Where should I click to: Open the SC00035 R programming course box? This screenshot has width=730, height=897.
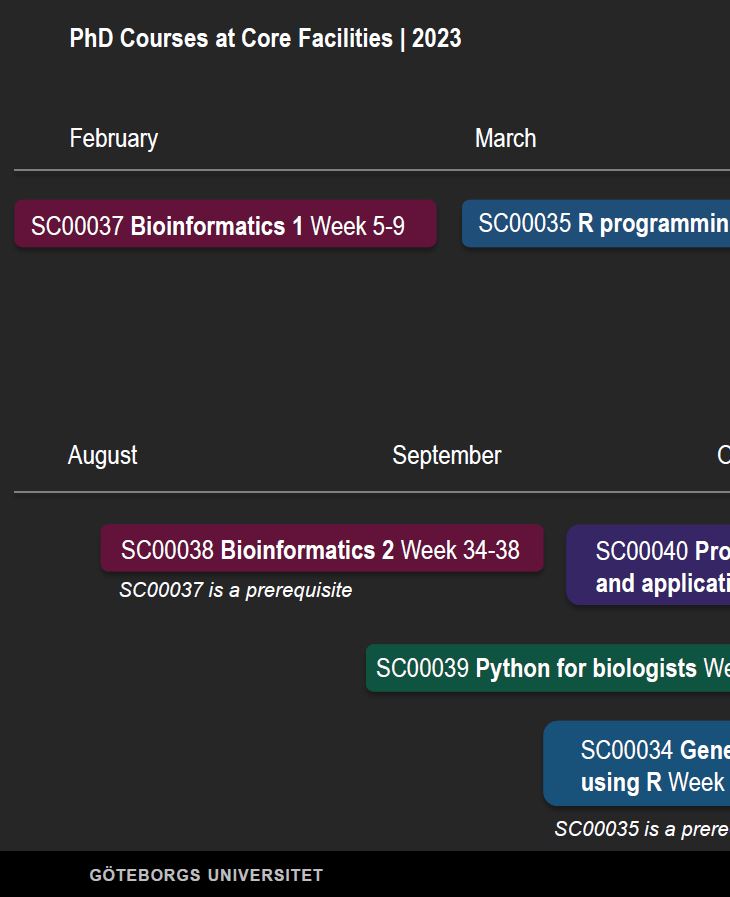click(596, 224)
